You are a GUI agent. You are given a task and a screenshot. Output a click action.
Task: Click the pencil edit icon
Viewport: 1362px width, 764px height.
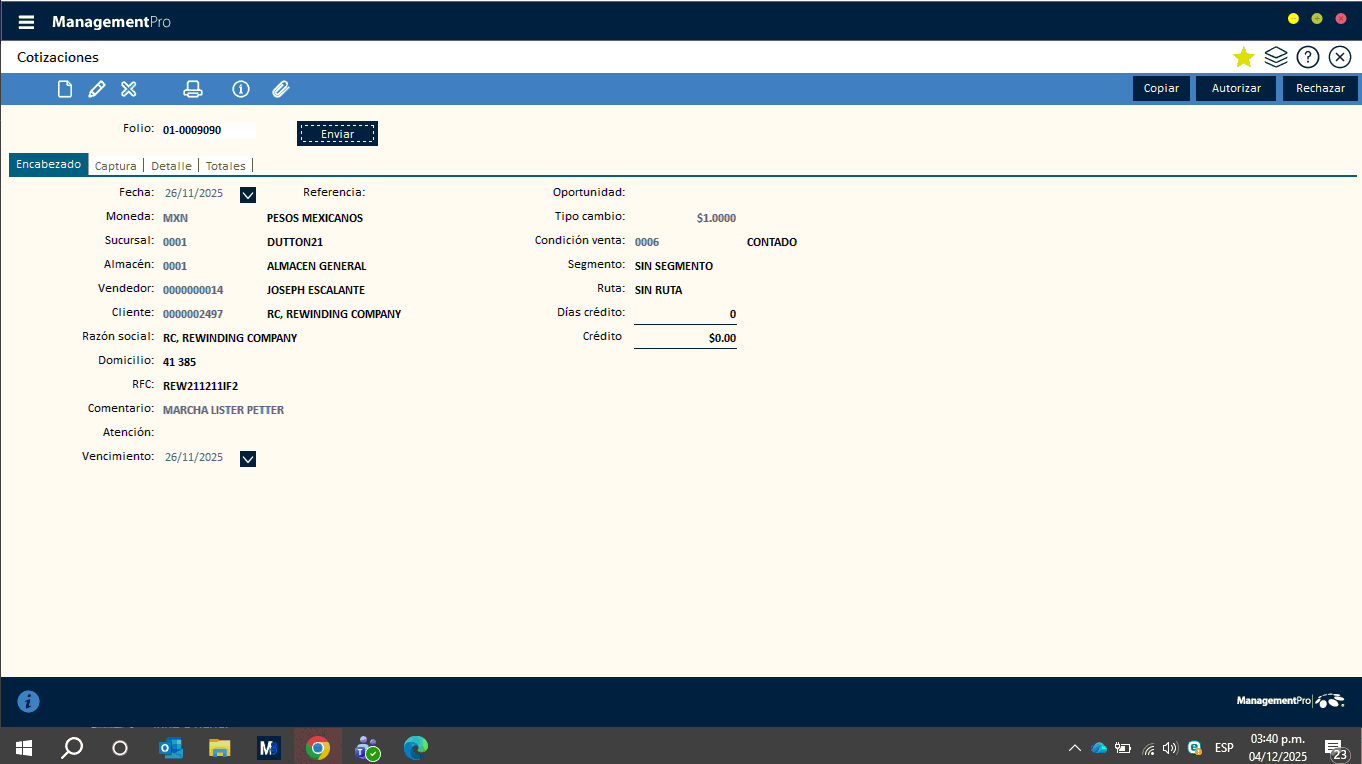(x=97, y=89)
